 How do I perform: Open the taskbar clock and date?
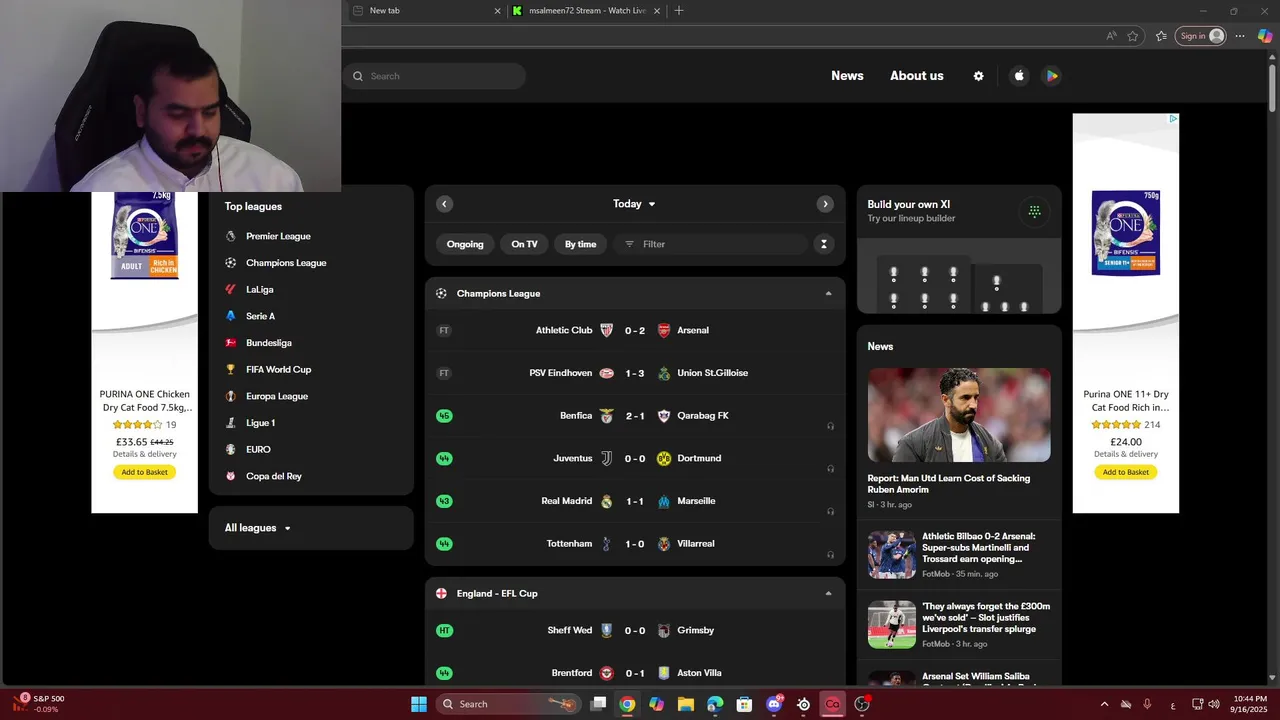pos(1250,704)
